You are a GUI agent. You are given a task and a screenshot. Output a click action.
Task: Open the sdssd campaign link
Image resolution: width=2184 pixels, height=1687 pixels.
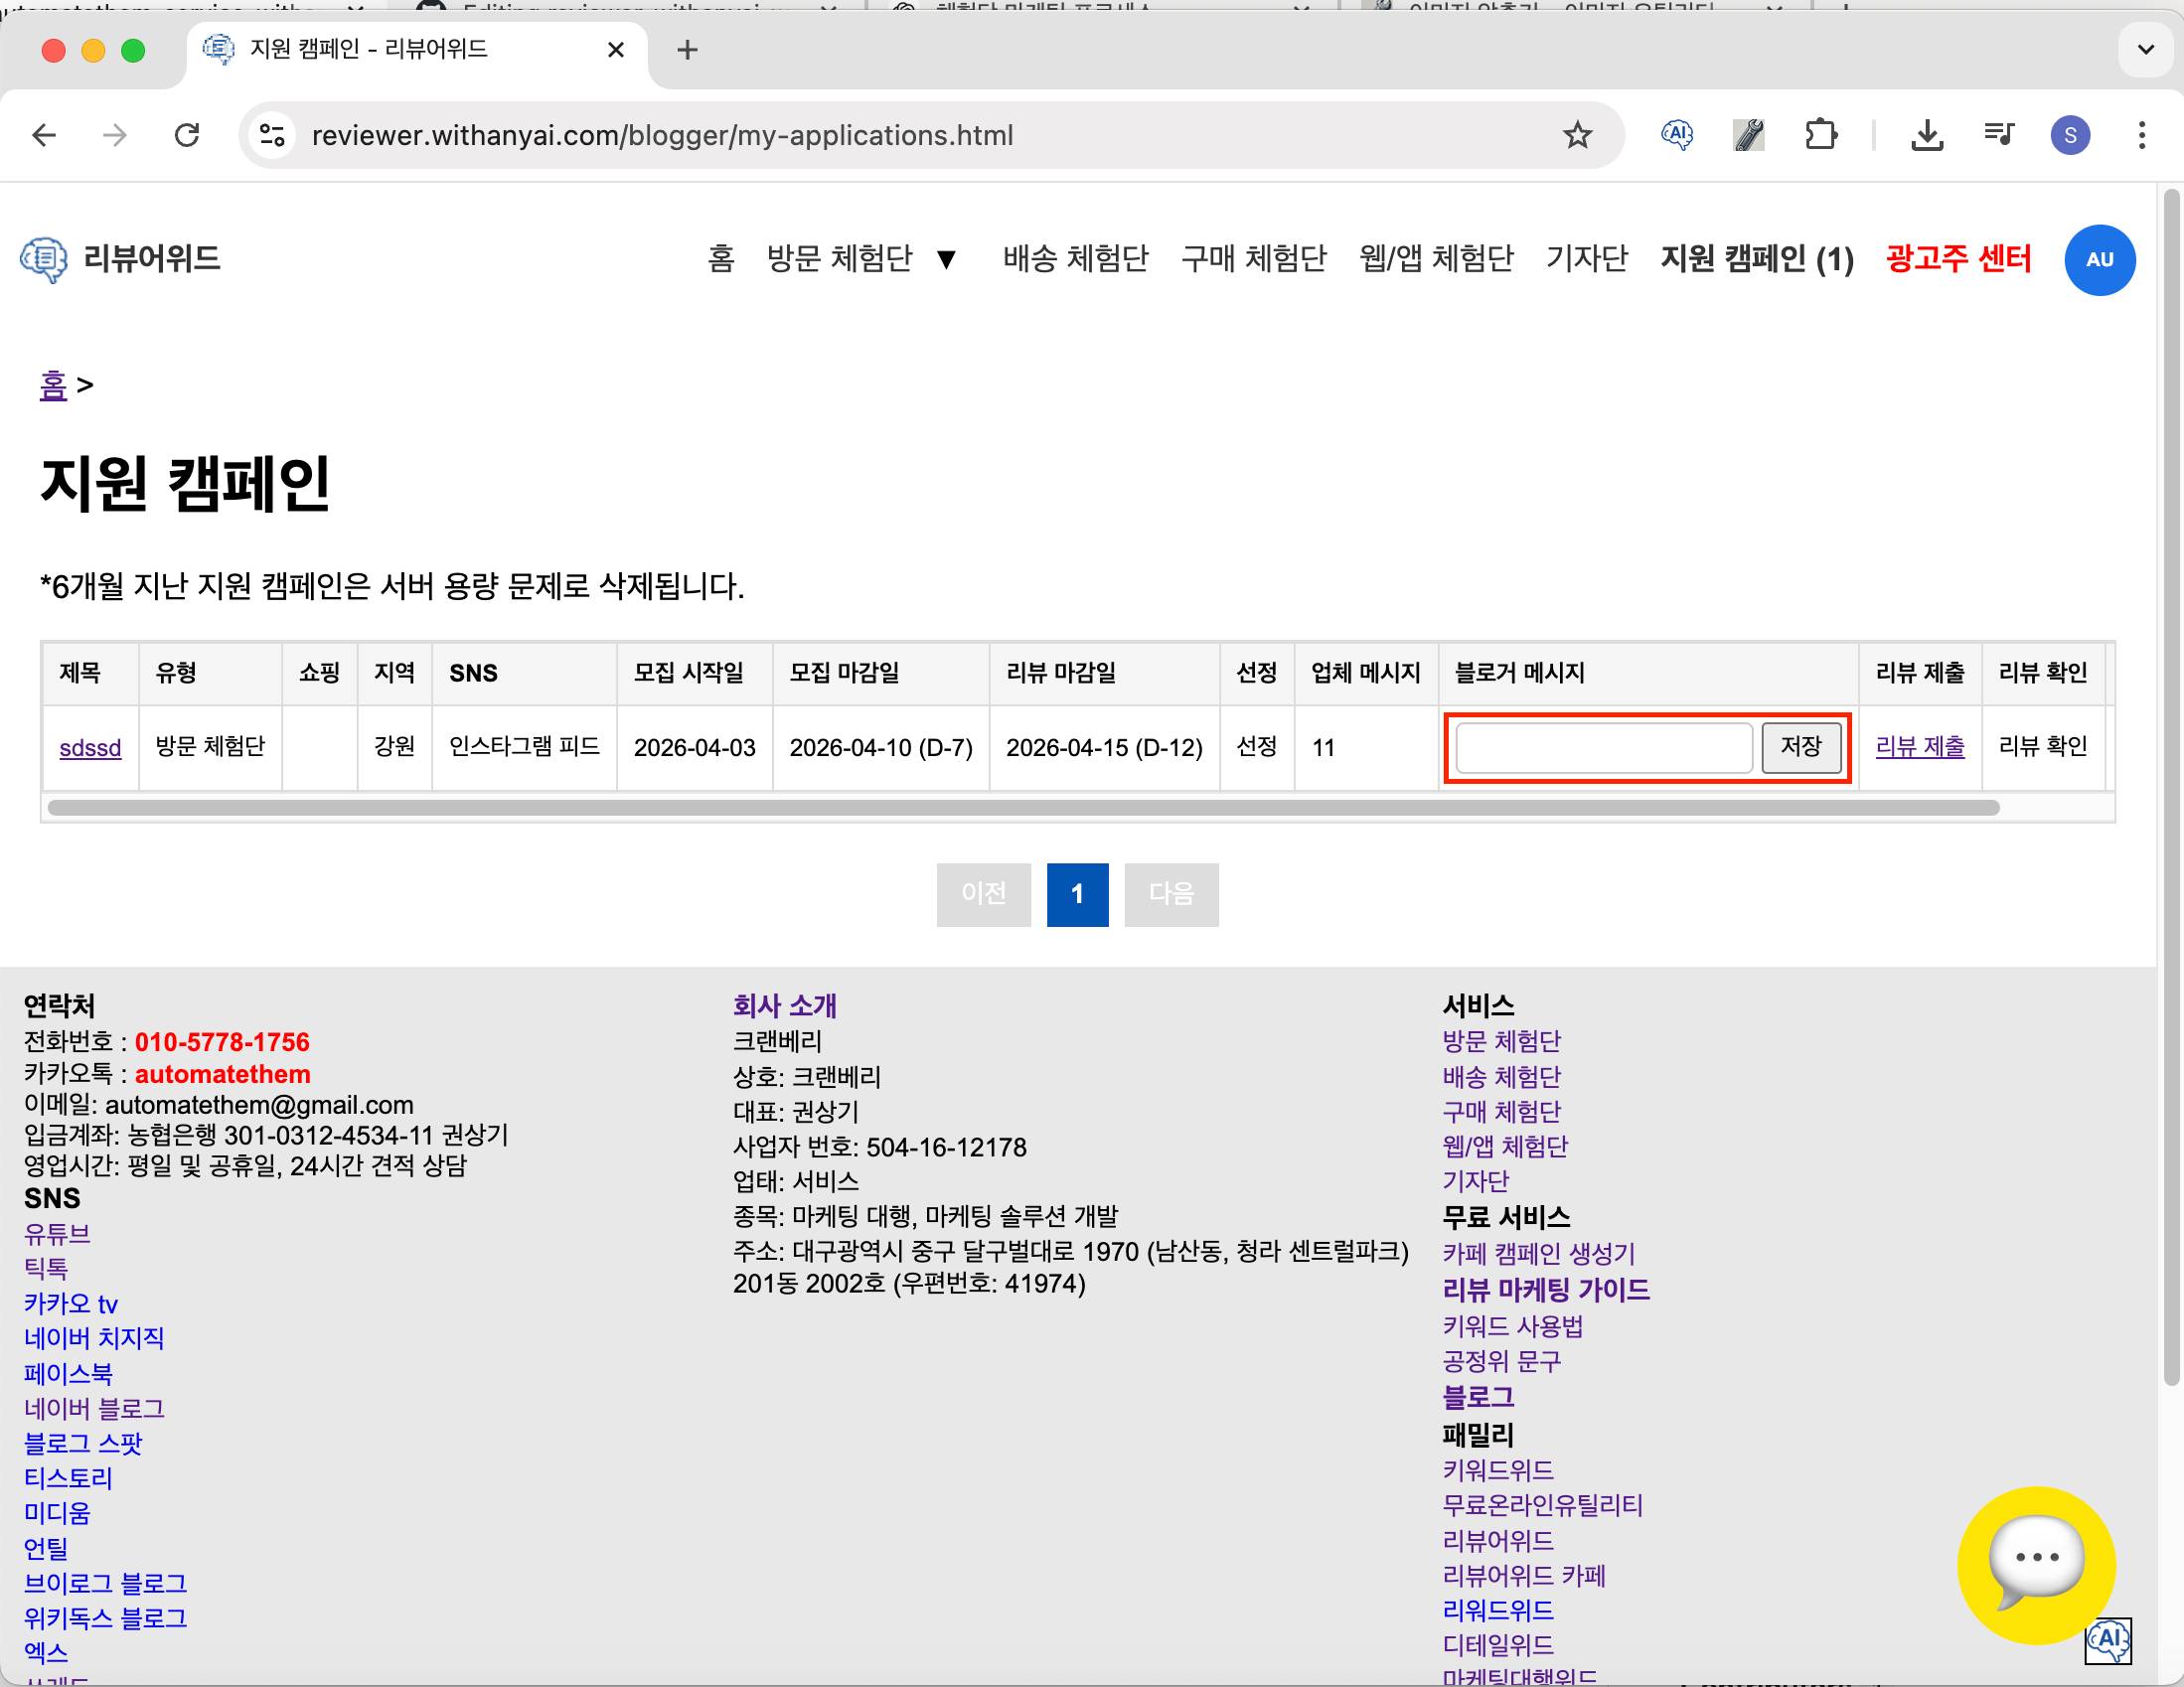click(x=90, y=748)
